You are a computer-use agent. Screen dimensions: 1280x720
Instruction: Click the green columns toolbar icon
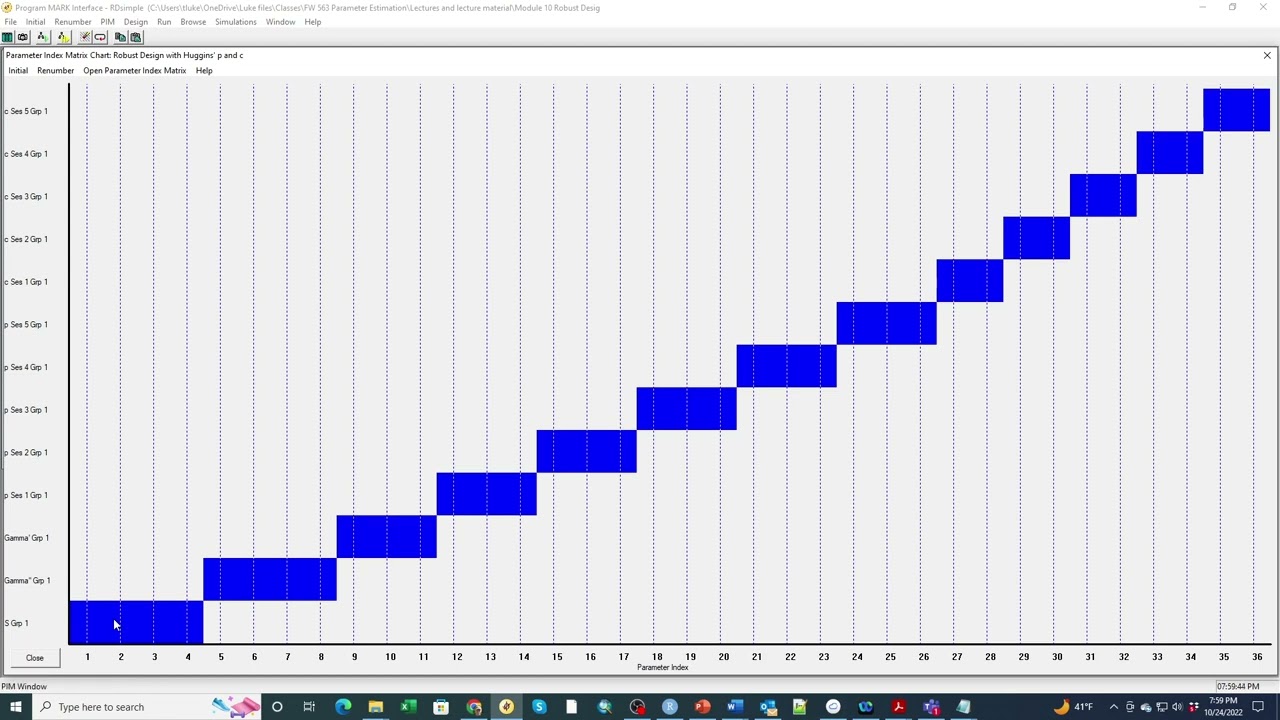(x=7, y=37)
